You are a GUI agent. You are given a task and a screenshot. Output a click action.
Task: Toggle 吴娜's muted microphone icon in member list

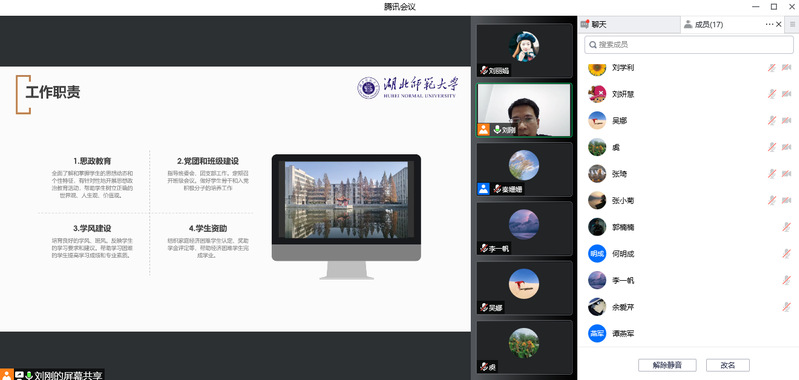click(772, 121)
